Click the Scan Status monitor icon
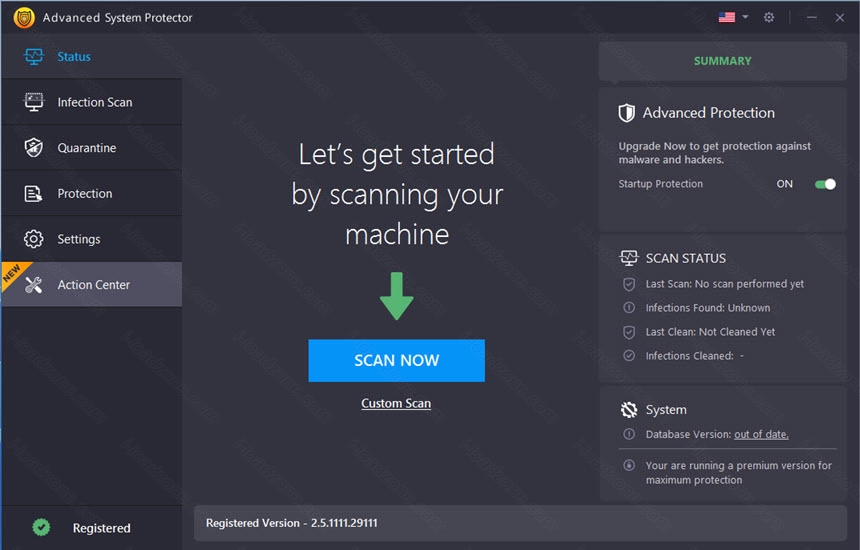 click(629, 258)
